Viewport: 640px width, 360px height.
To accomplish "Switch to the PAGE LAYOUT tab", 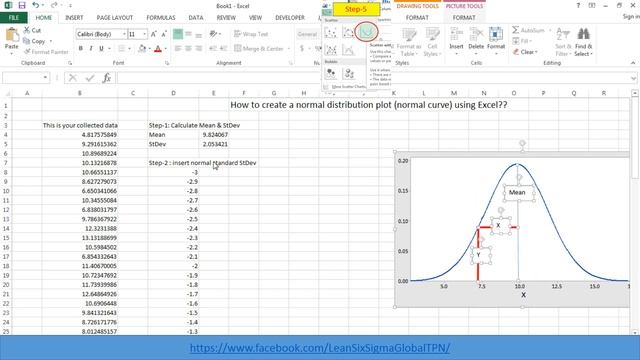I will click(x=115, y=18).
